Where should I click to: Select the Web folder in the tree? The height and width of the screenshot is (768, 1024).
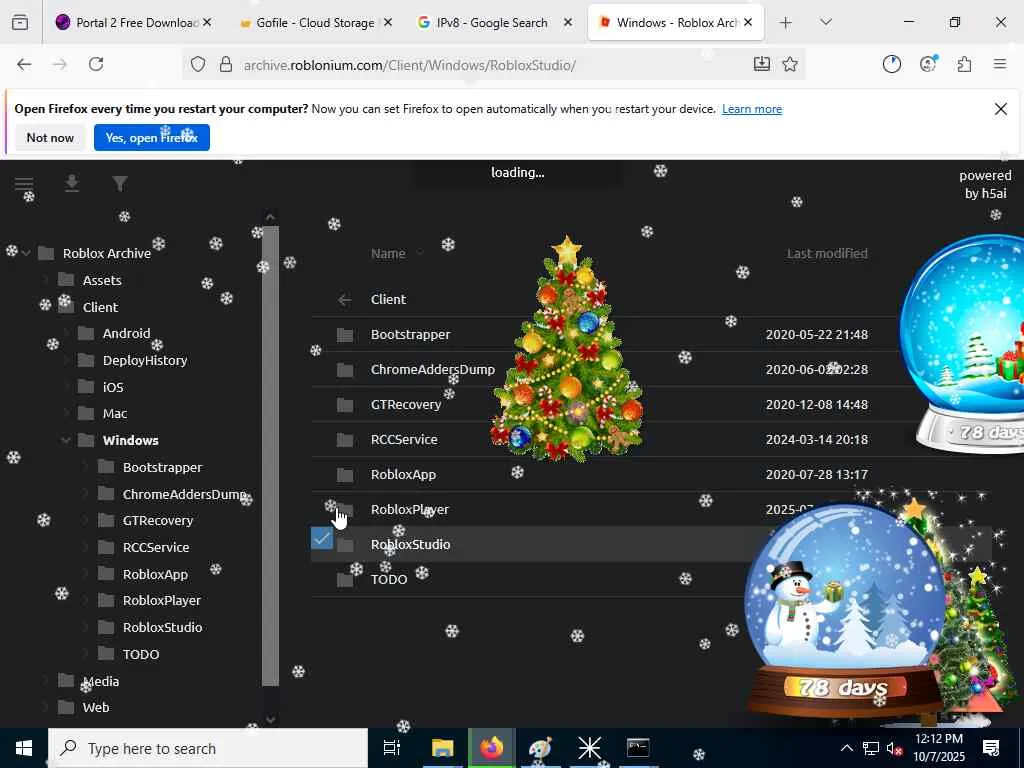[x=95, y=707]
